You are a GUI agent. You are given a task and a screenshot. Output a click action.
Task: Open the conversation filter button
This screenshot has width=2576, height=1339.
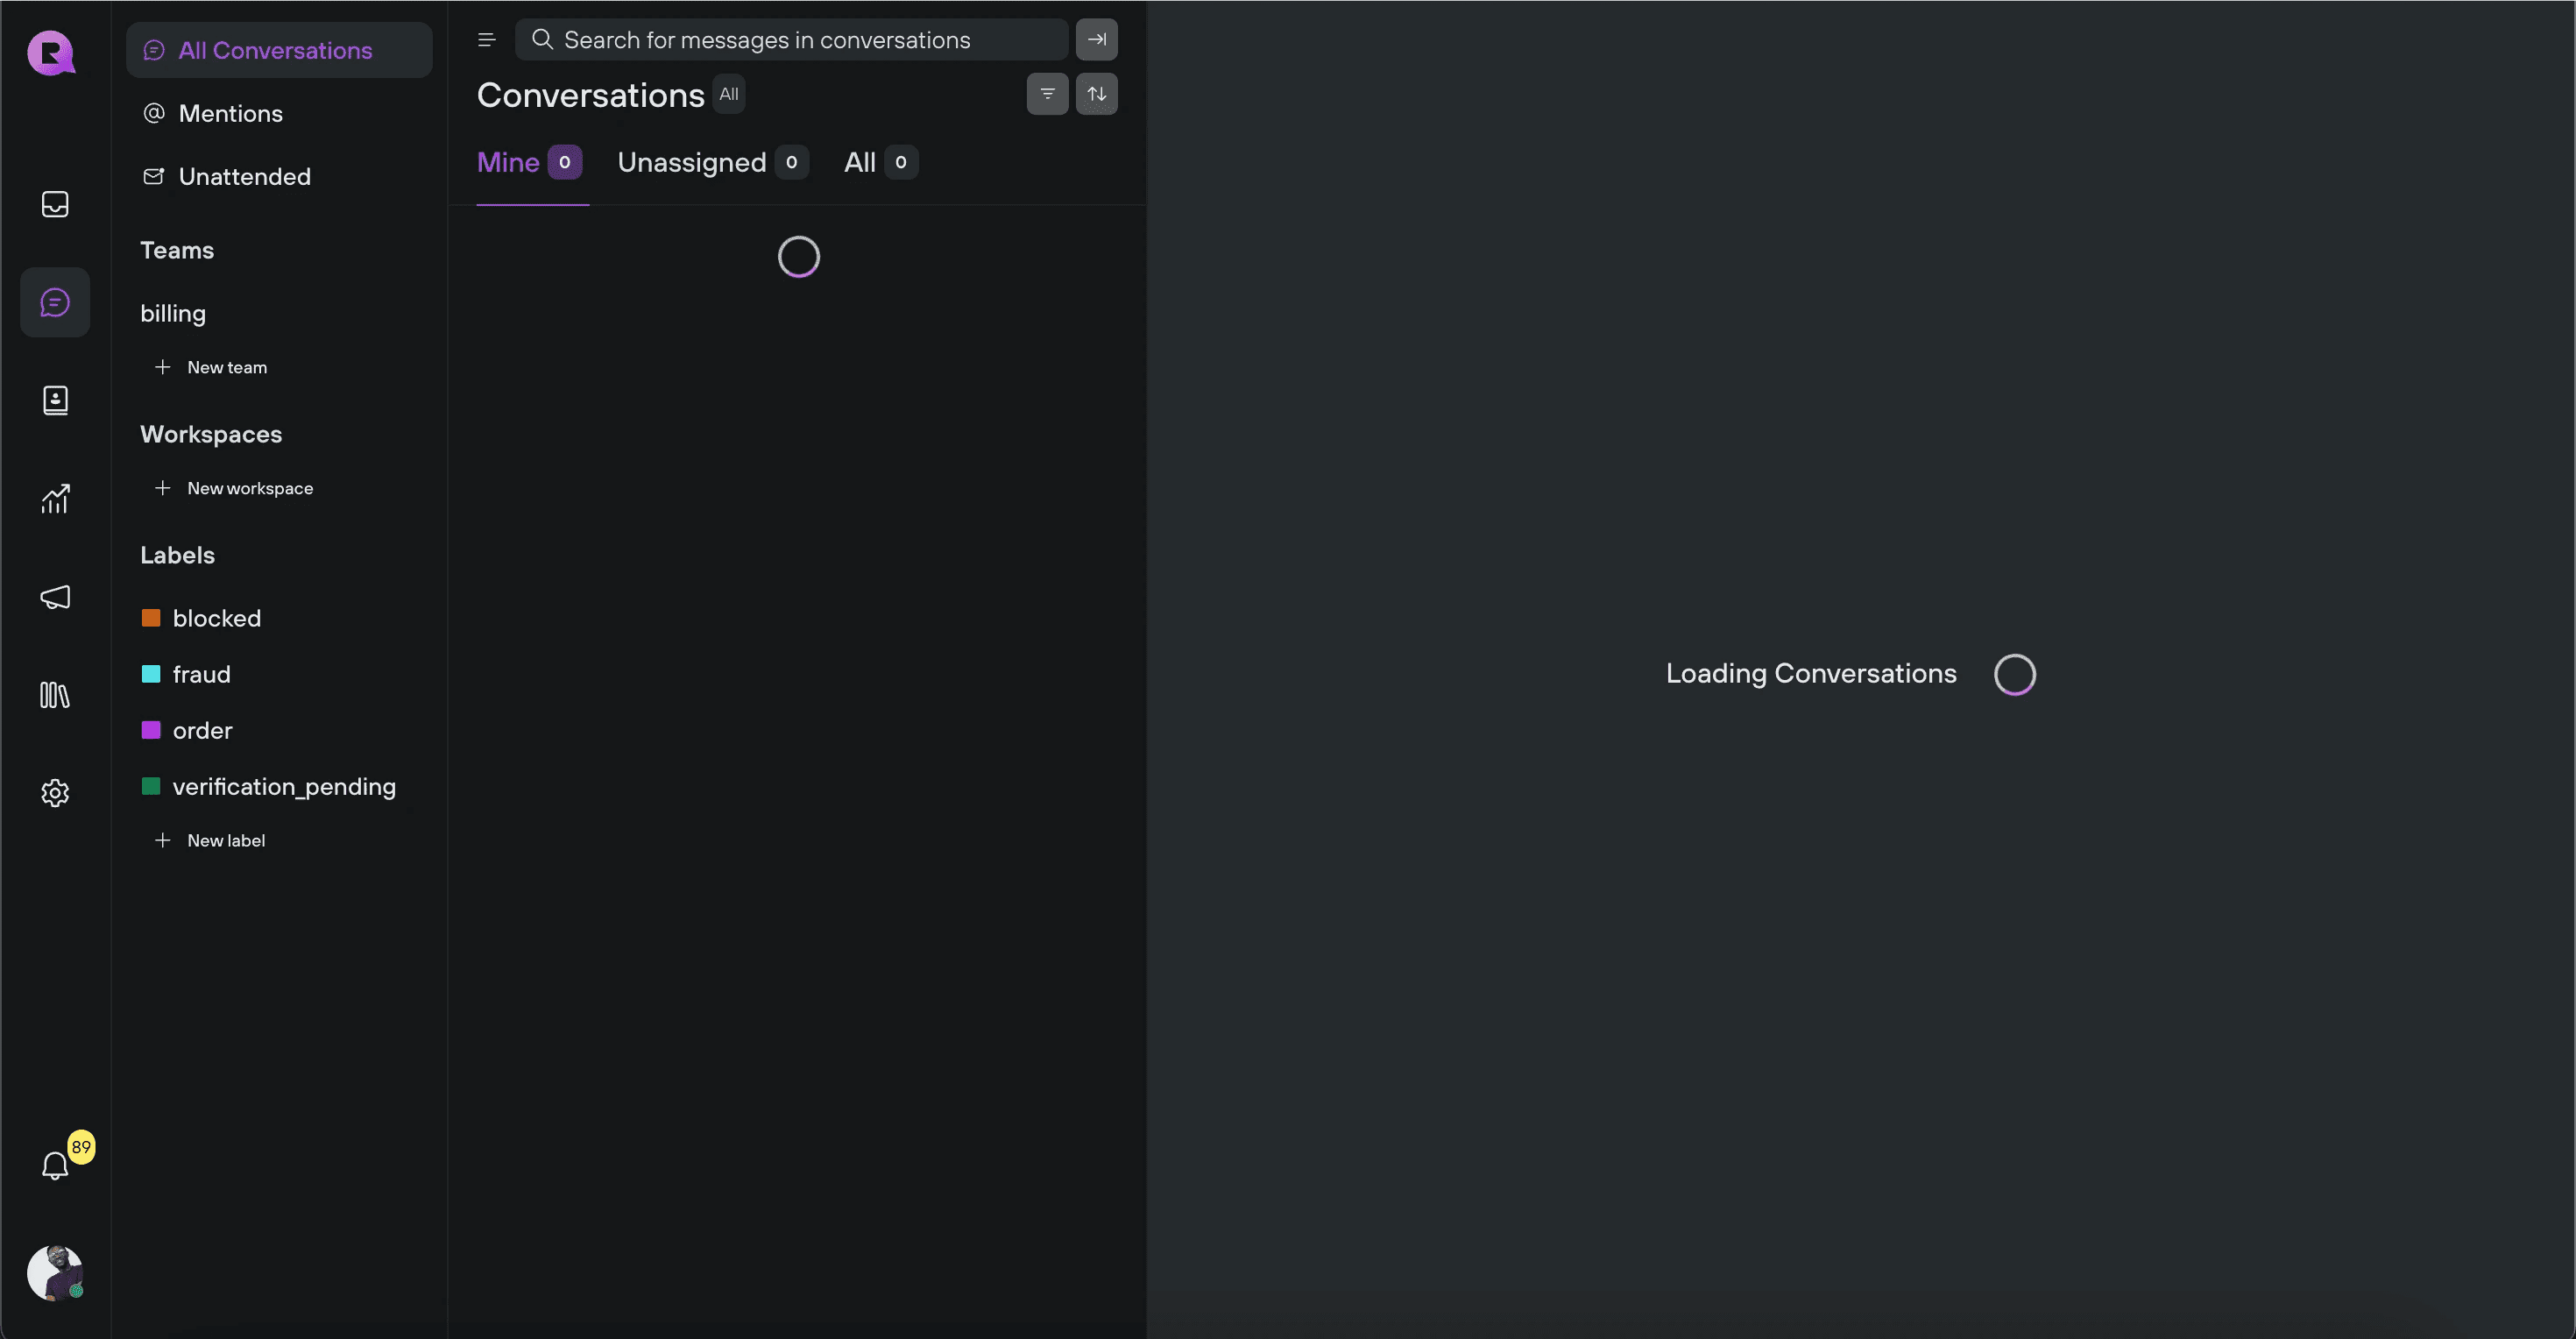point(1047,94)
